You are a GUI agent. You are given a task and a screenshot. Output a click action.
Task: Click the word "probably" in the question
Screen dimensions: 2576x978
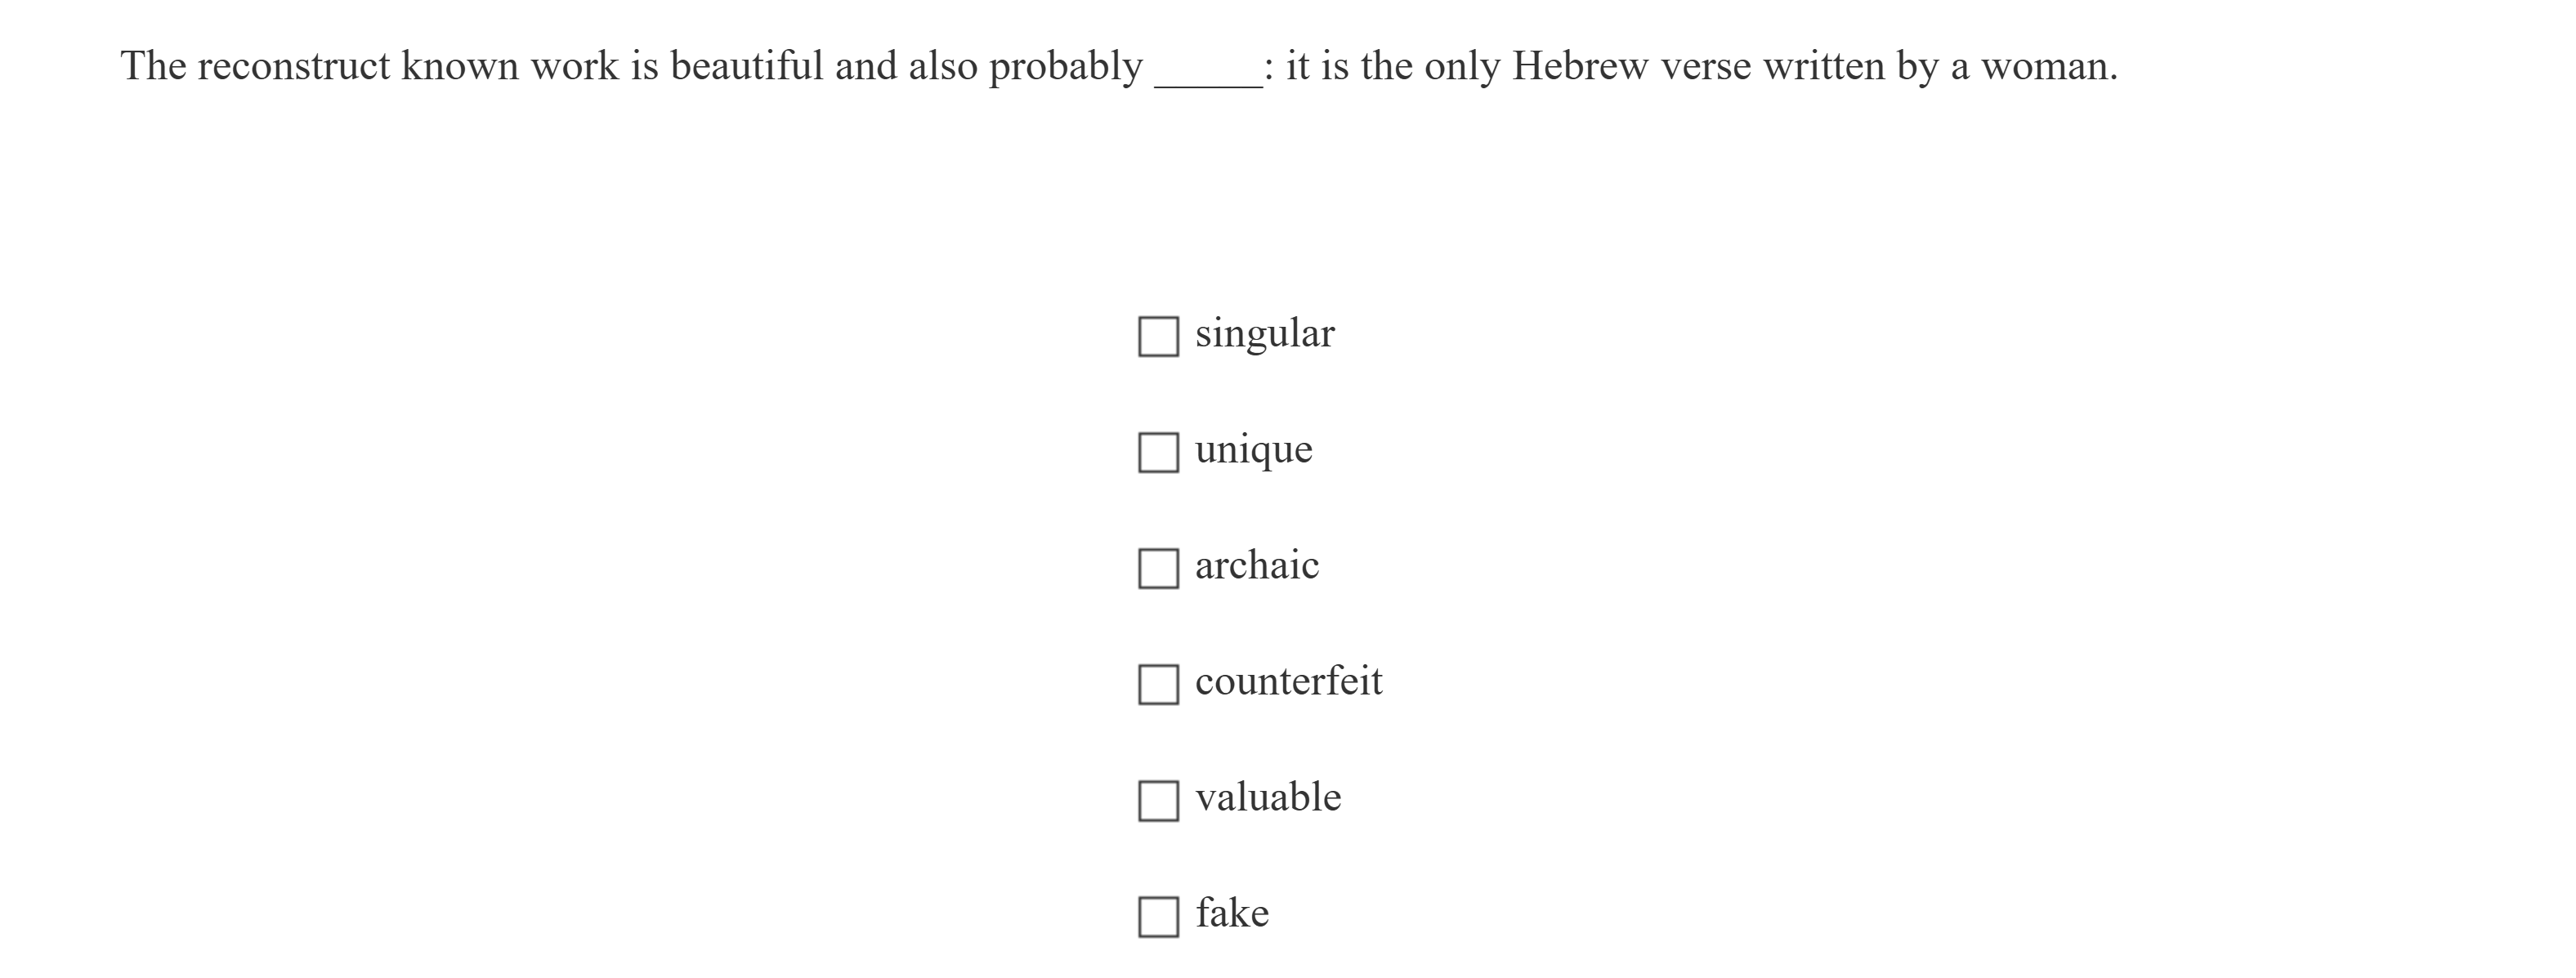click(1063, 65)
